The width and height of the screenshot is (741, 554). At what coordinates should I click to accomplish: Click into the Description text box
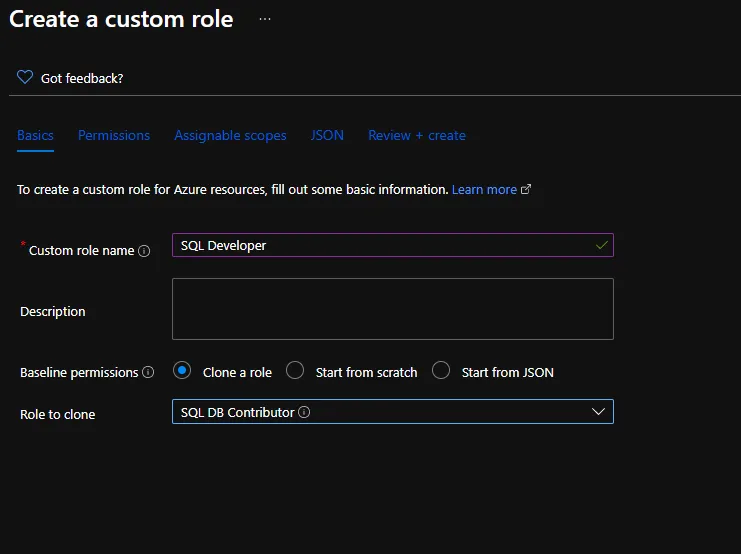click(392, 309)
